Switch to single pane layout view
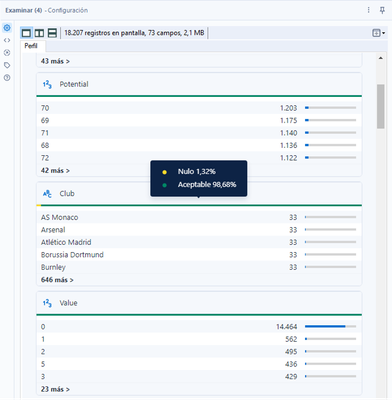 26,33
